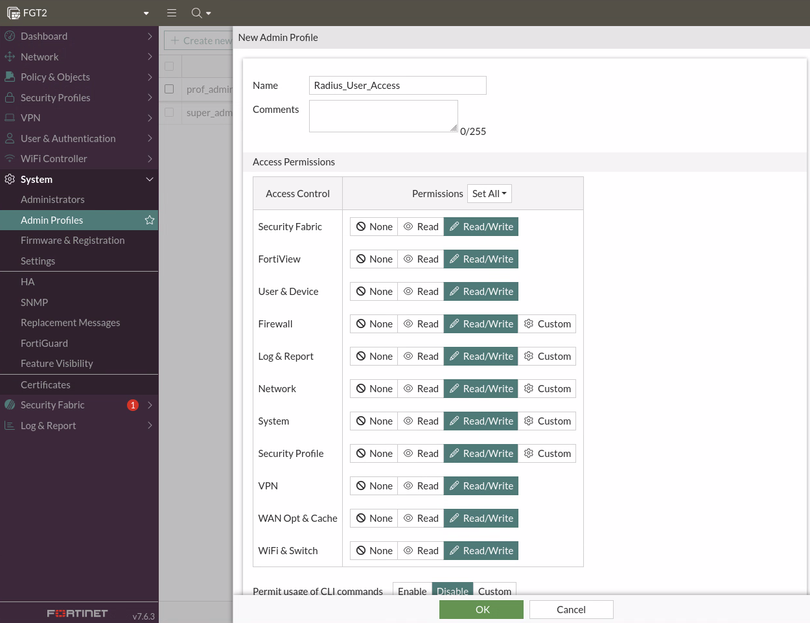Expand the VPN menu chevron
810x623 pixels.
[149, 118]
